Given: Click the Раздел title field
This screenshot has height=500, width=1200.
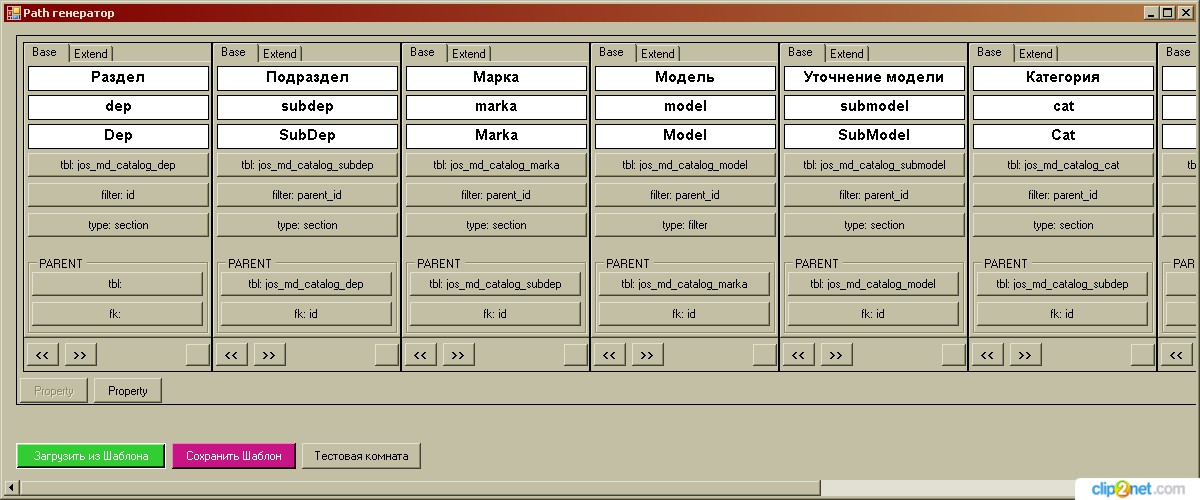Looking at the screenshot, I should [119, 78].
